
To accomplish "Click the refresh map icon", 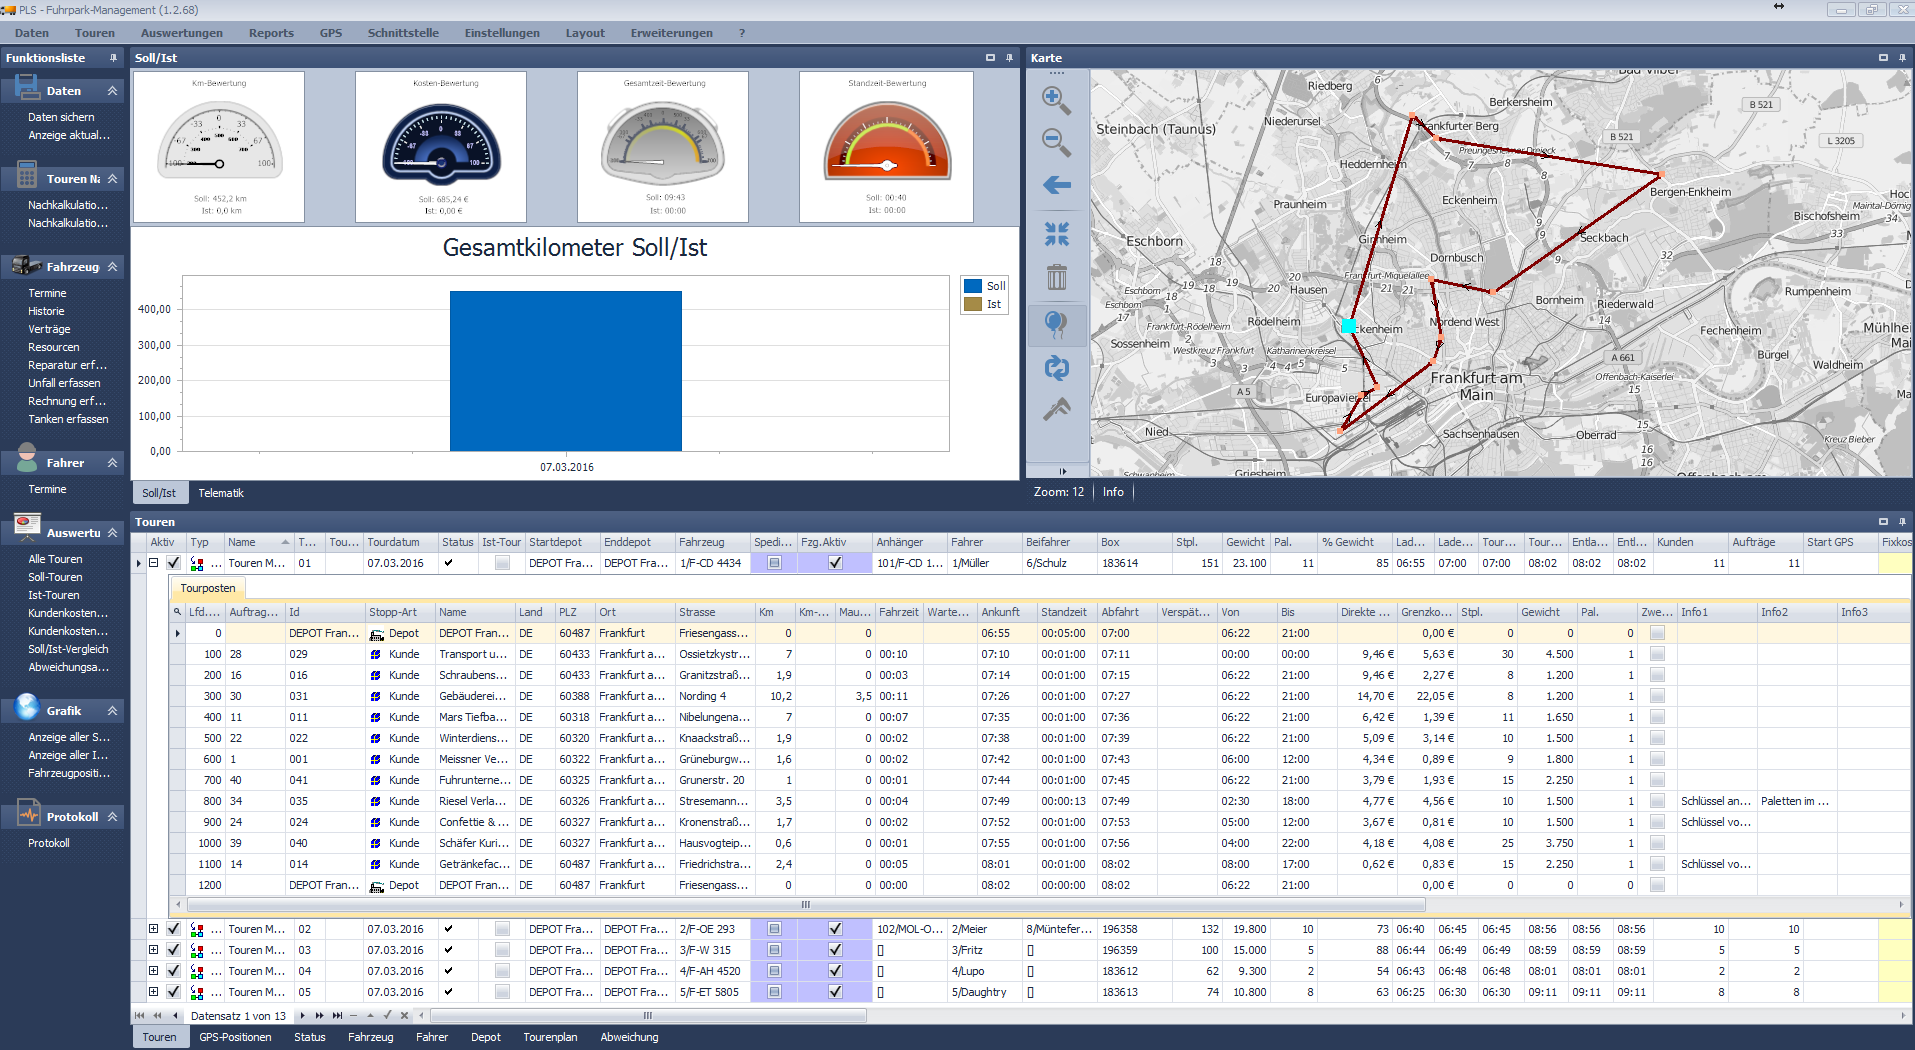I will tap(1056, 368).
